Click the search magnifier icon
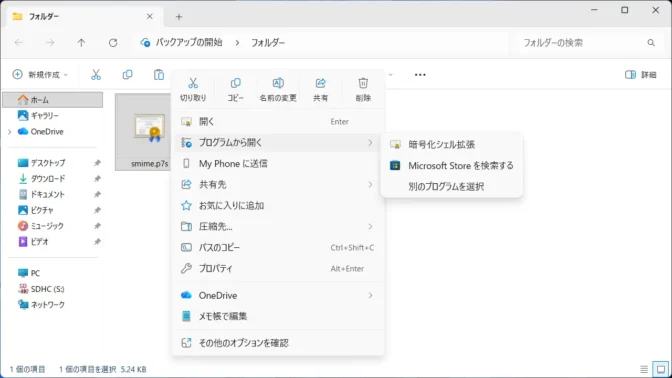 click(x=651, y=43)
